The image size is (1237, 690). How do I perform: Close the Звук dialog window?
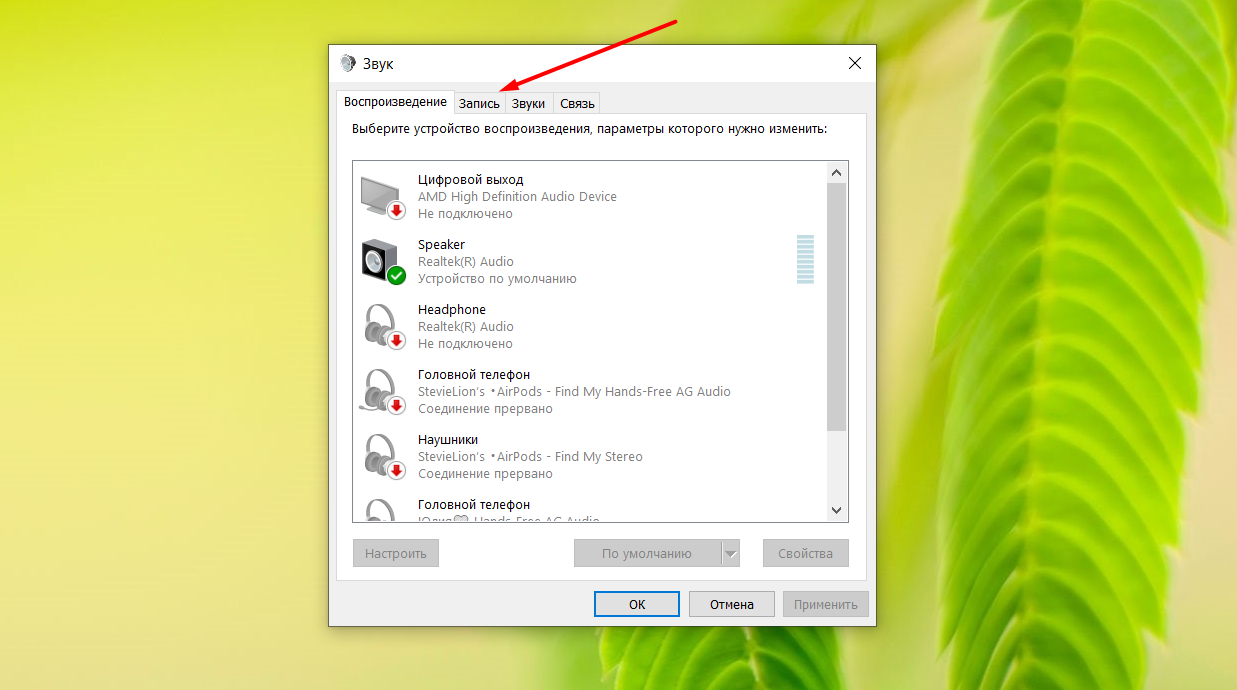(x=854, y=63)
